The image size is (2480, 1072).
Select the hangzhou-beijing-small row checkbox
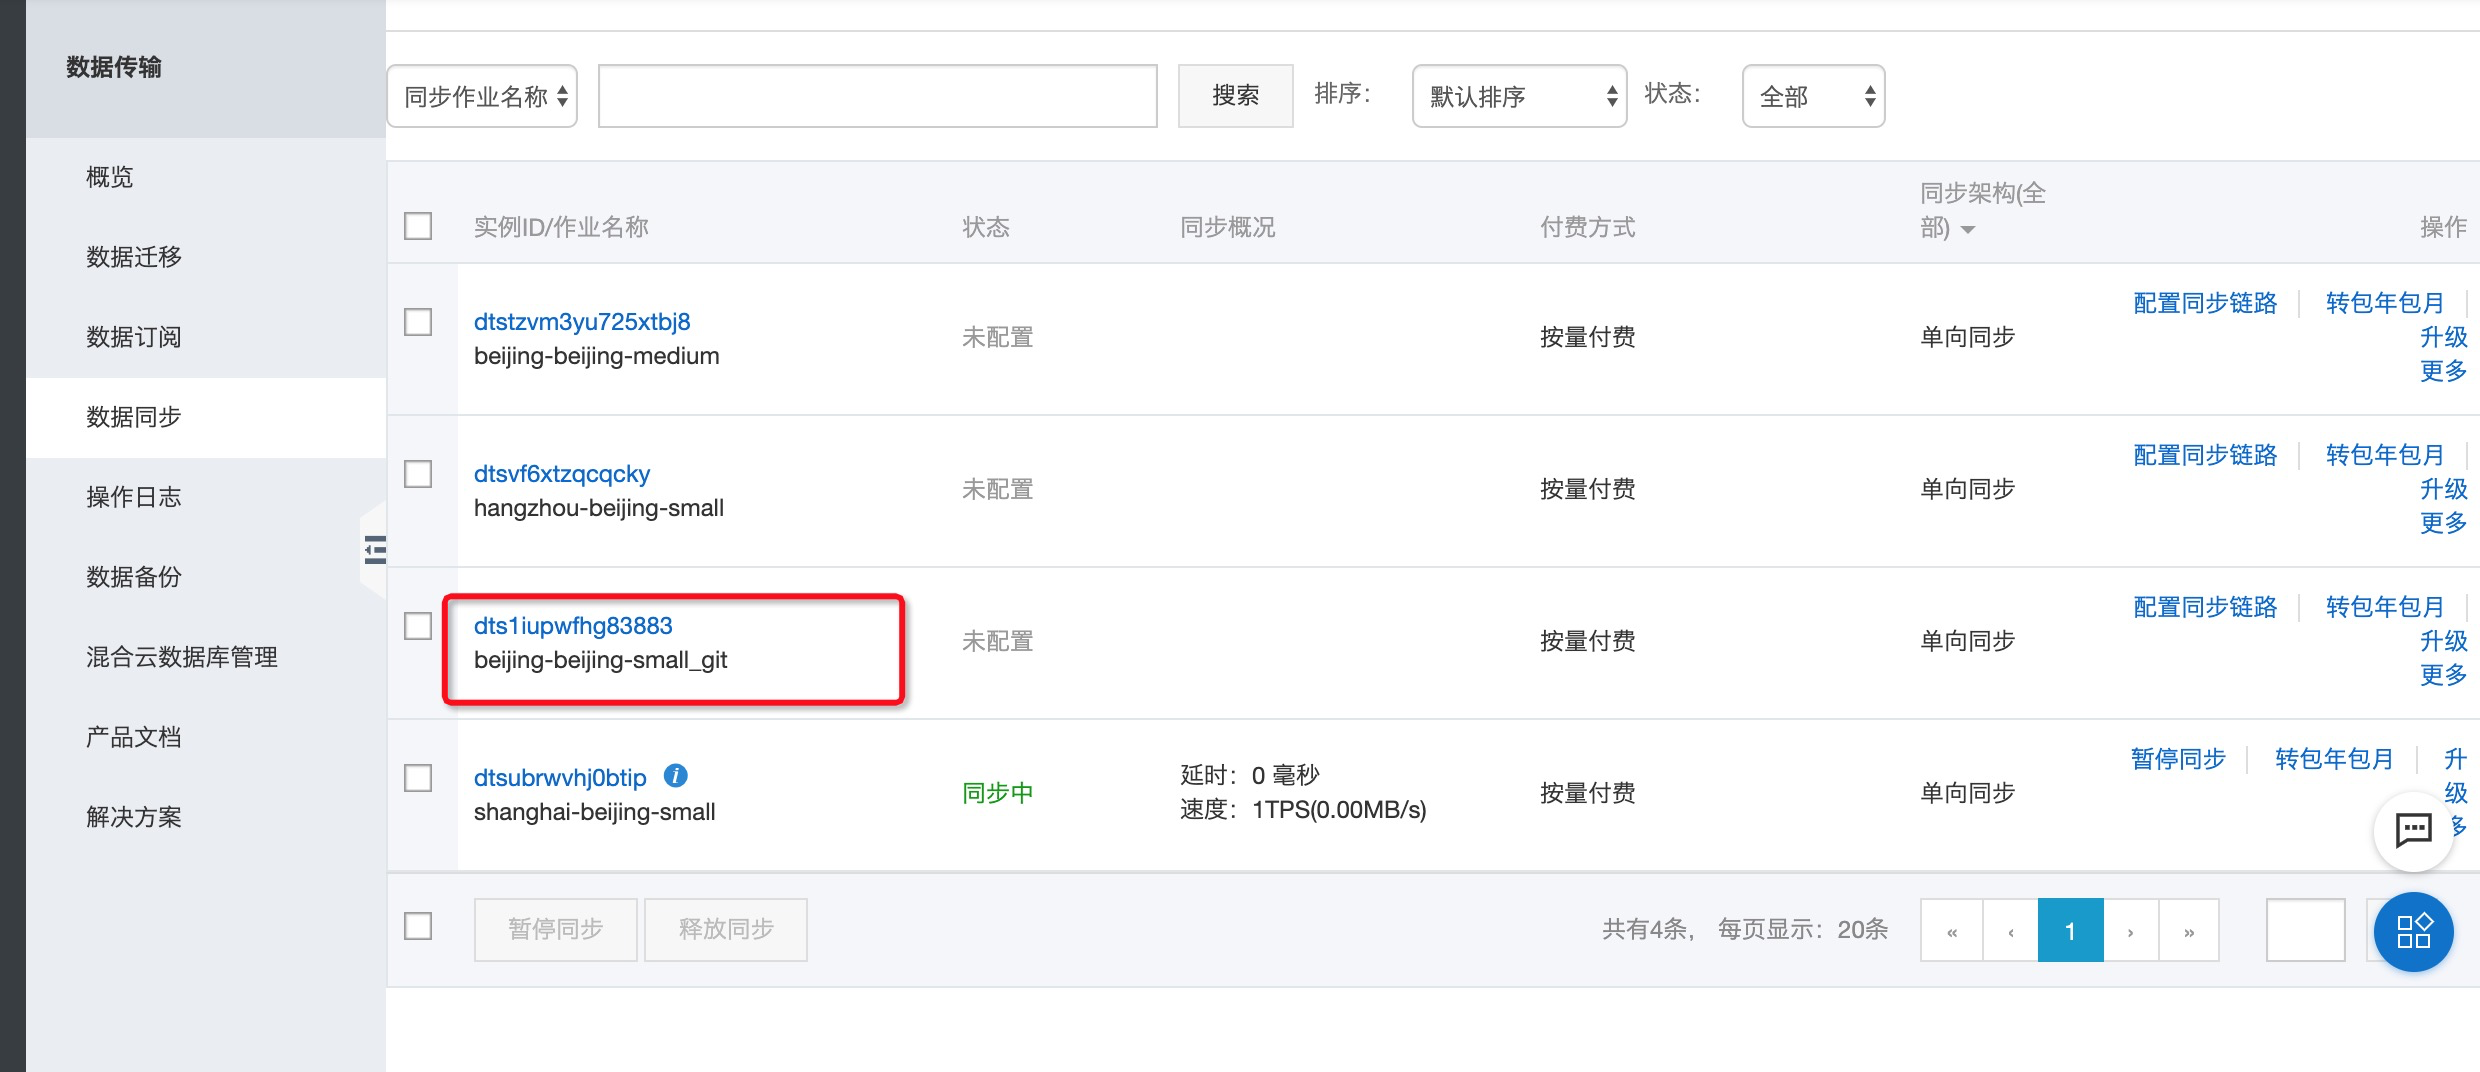pyautogui.click(x=418, y=474)
